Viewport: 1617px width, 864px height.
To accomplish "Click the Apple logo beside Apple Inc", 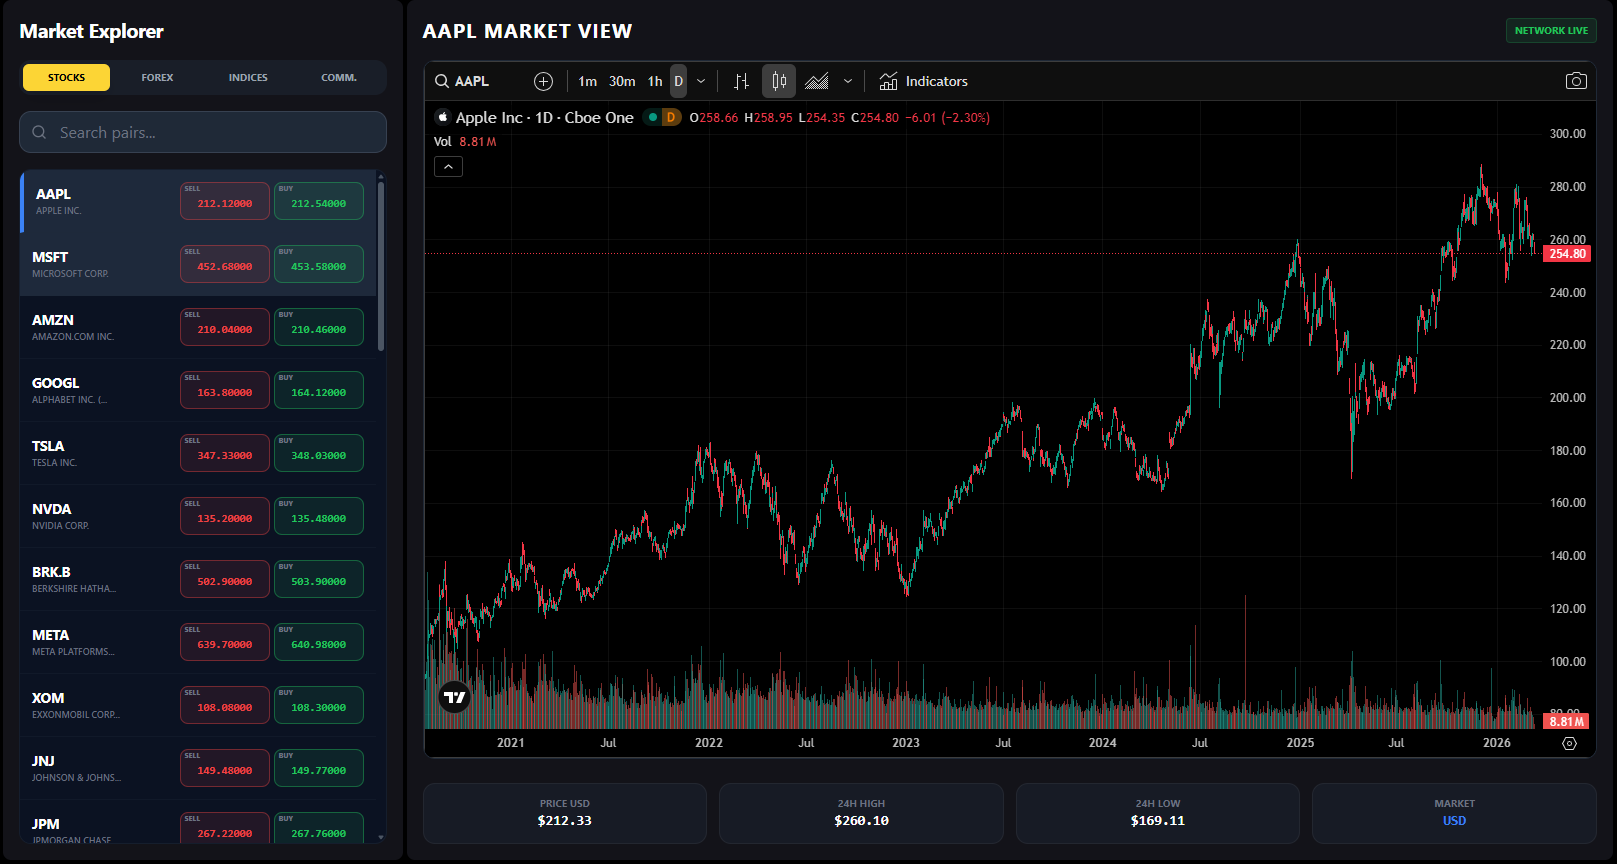I will [x=442, y=117].
